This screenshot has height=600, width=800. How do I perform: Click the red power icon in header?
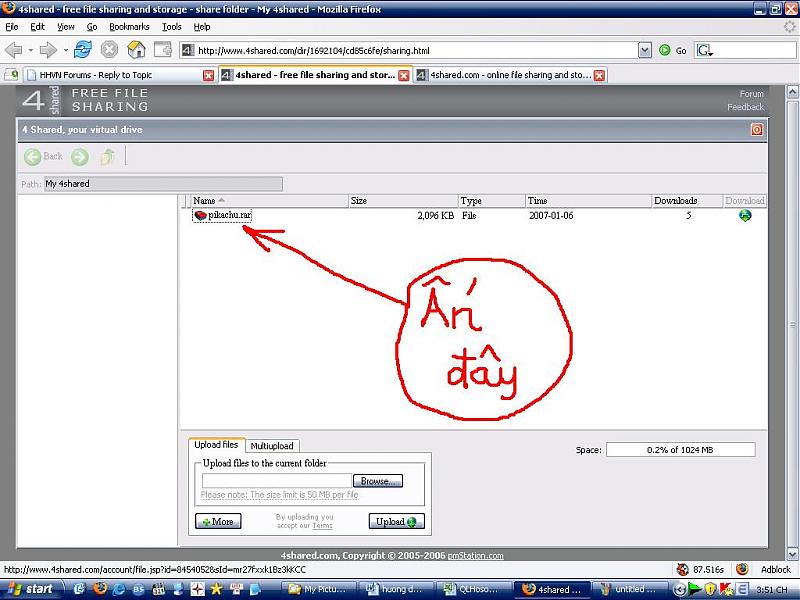tap(757, 129)
